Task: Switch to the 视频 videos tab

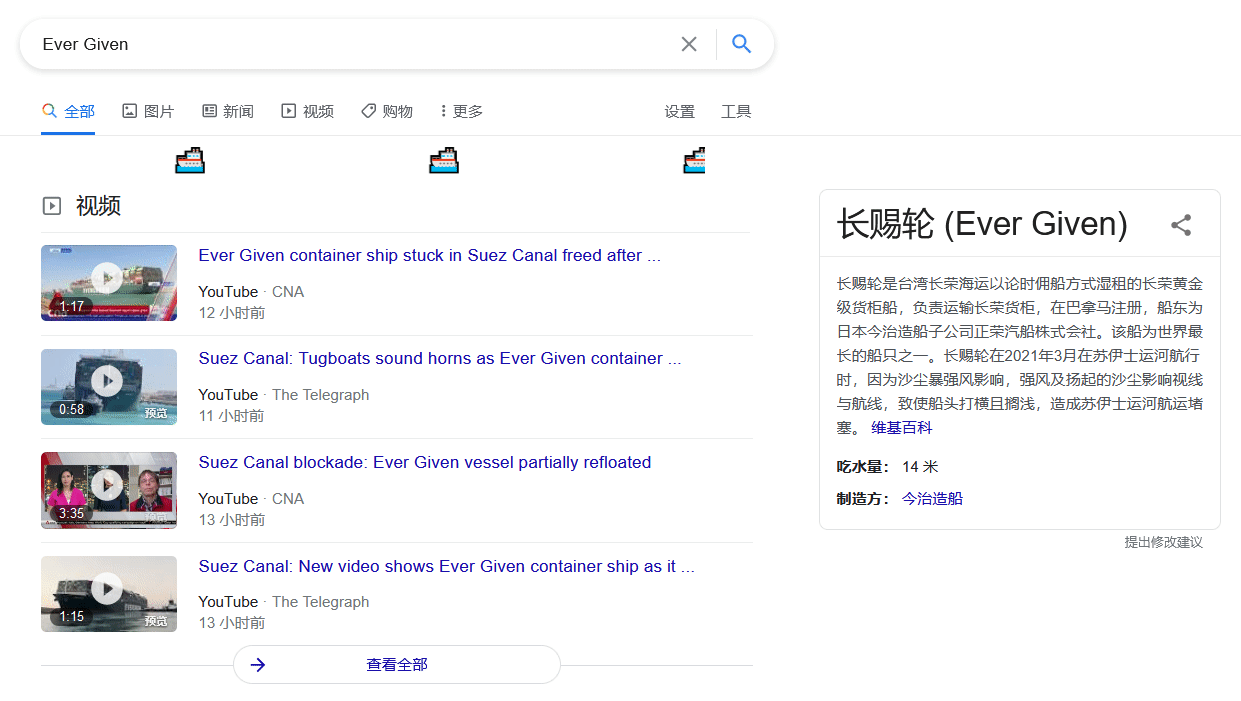Action: tap(307, 111)
